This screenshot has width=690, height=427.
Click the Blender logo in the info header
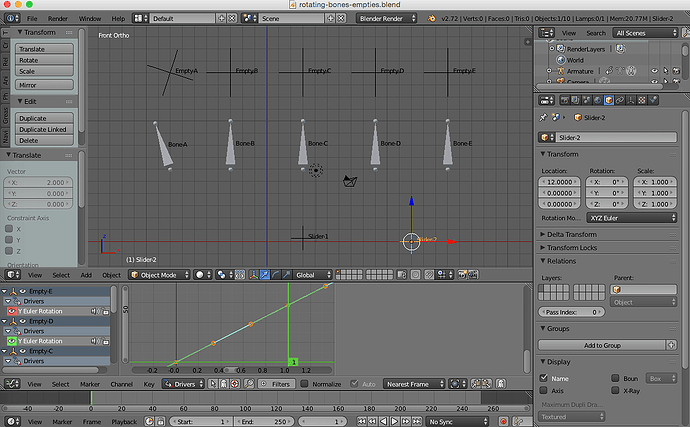tap(432, 18)
